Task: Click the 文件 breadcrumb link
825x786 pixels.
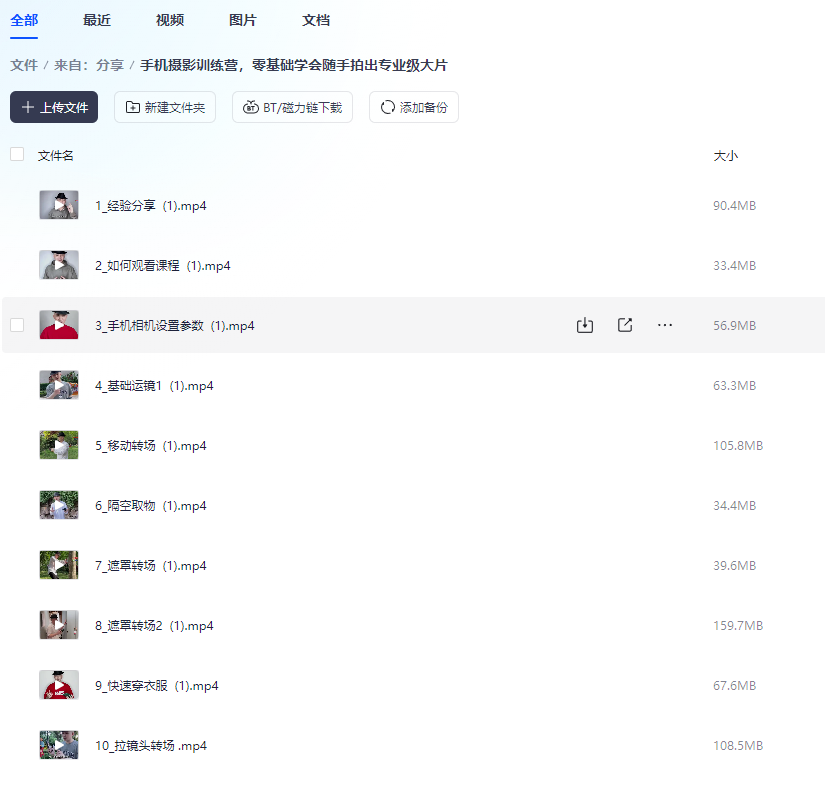Action: pyautogui.click(x=24, y=65)
